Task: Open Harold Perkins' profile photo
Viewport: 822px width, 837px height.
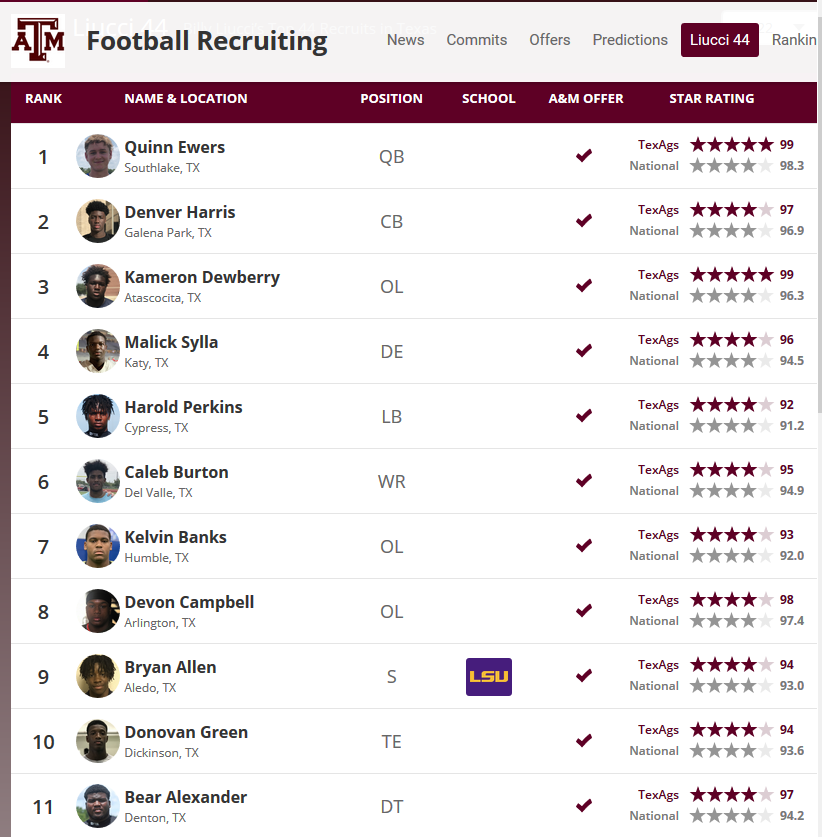Action: point(98,416)
